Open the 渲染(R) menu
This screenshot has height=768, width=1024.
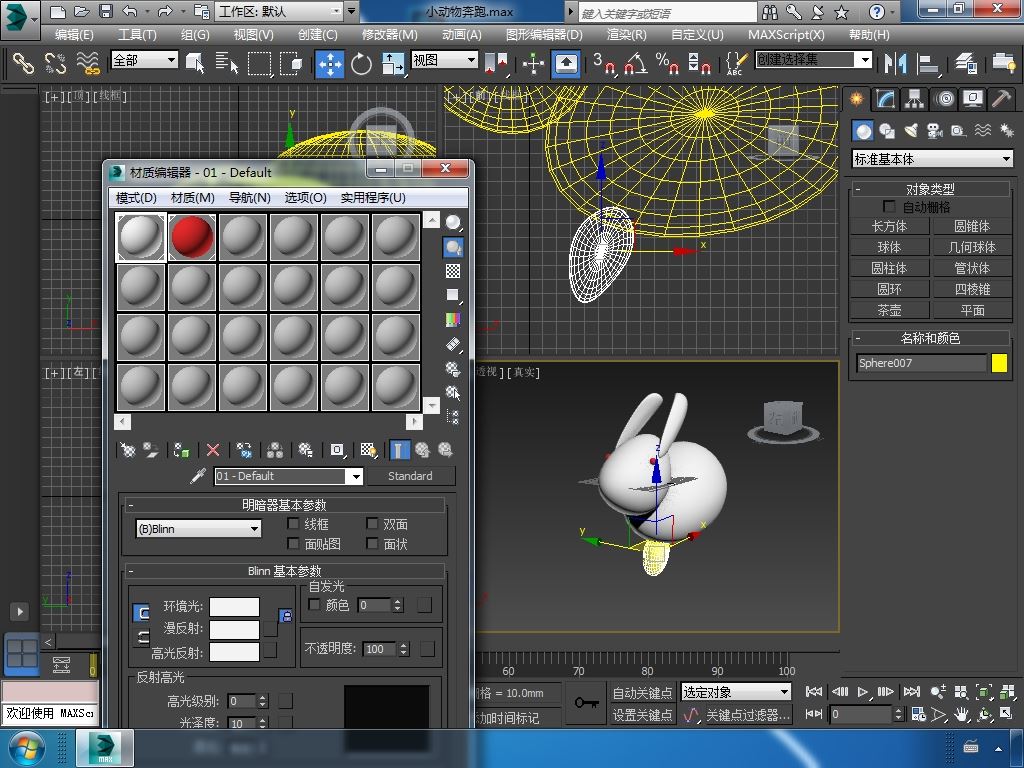point(626,34)
